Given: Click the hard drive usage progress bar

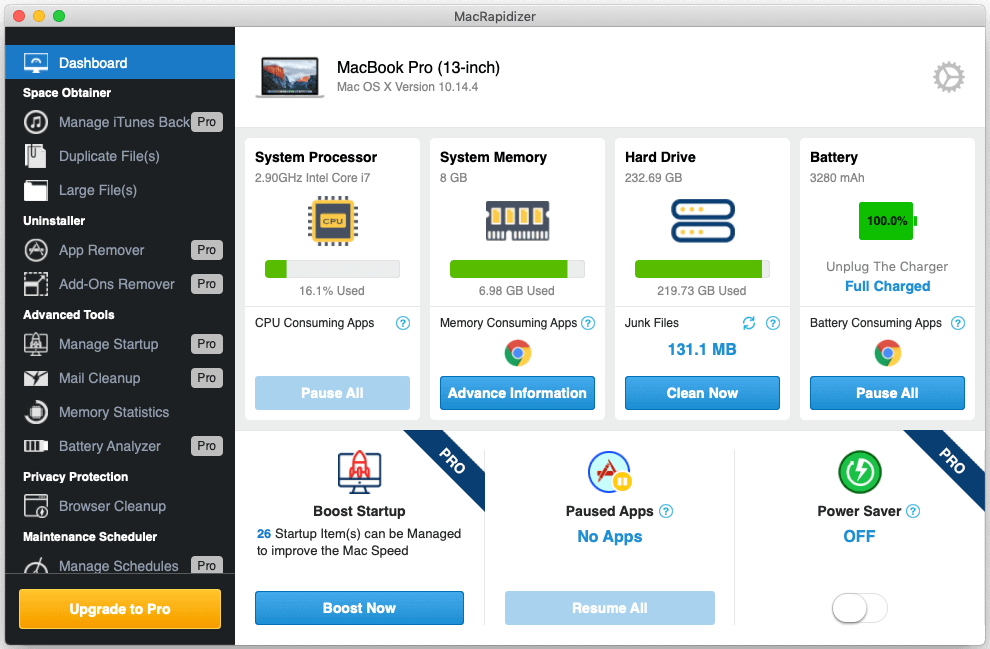Looking at the screenshot, I should pos(702,269).
